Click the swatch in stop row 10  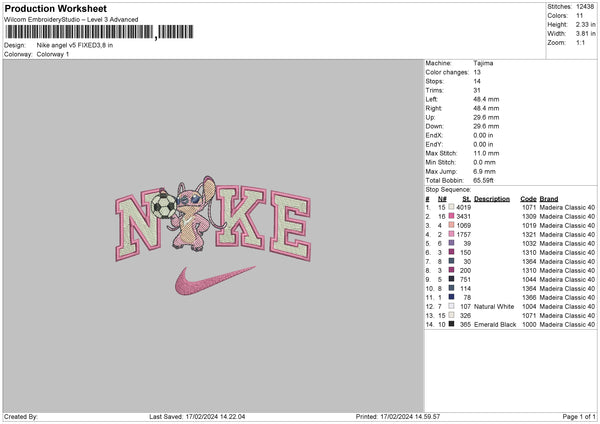pos(452,288)
